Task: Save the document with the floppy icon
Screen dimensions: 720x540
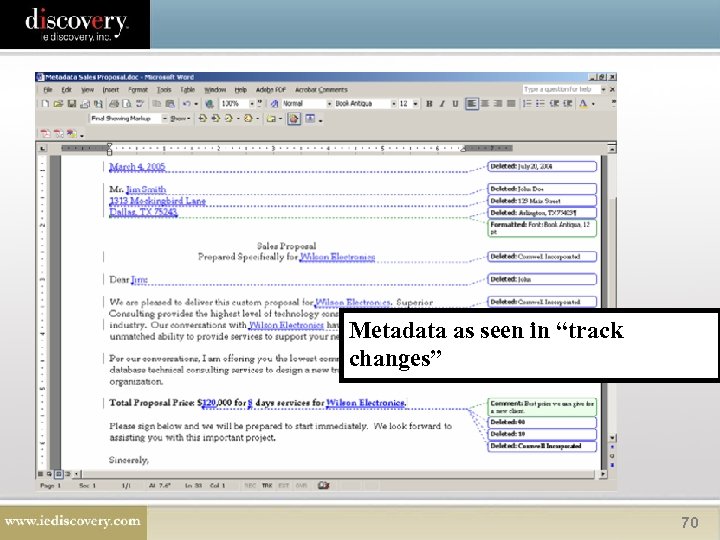Action: tap(71, 104)
